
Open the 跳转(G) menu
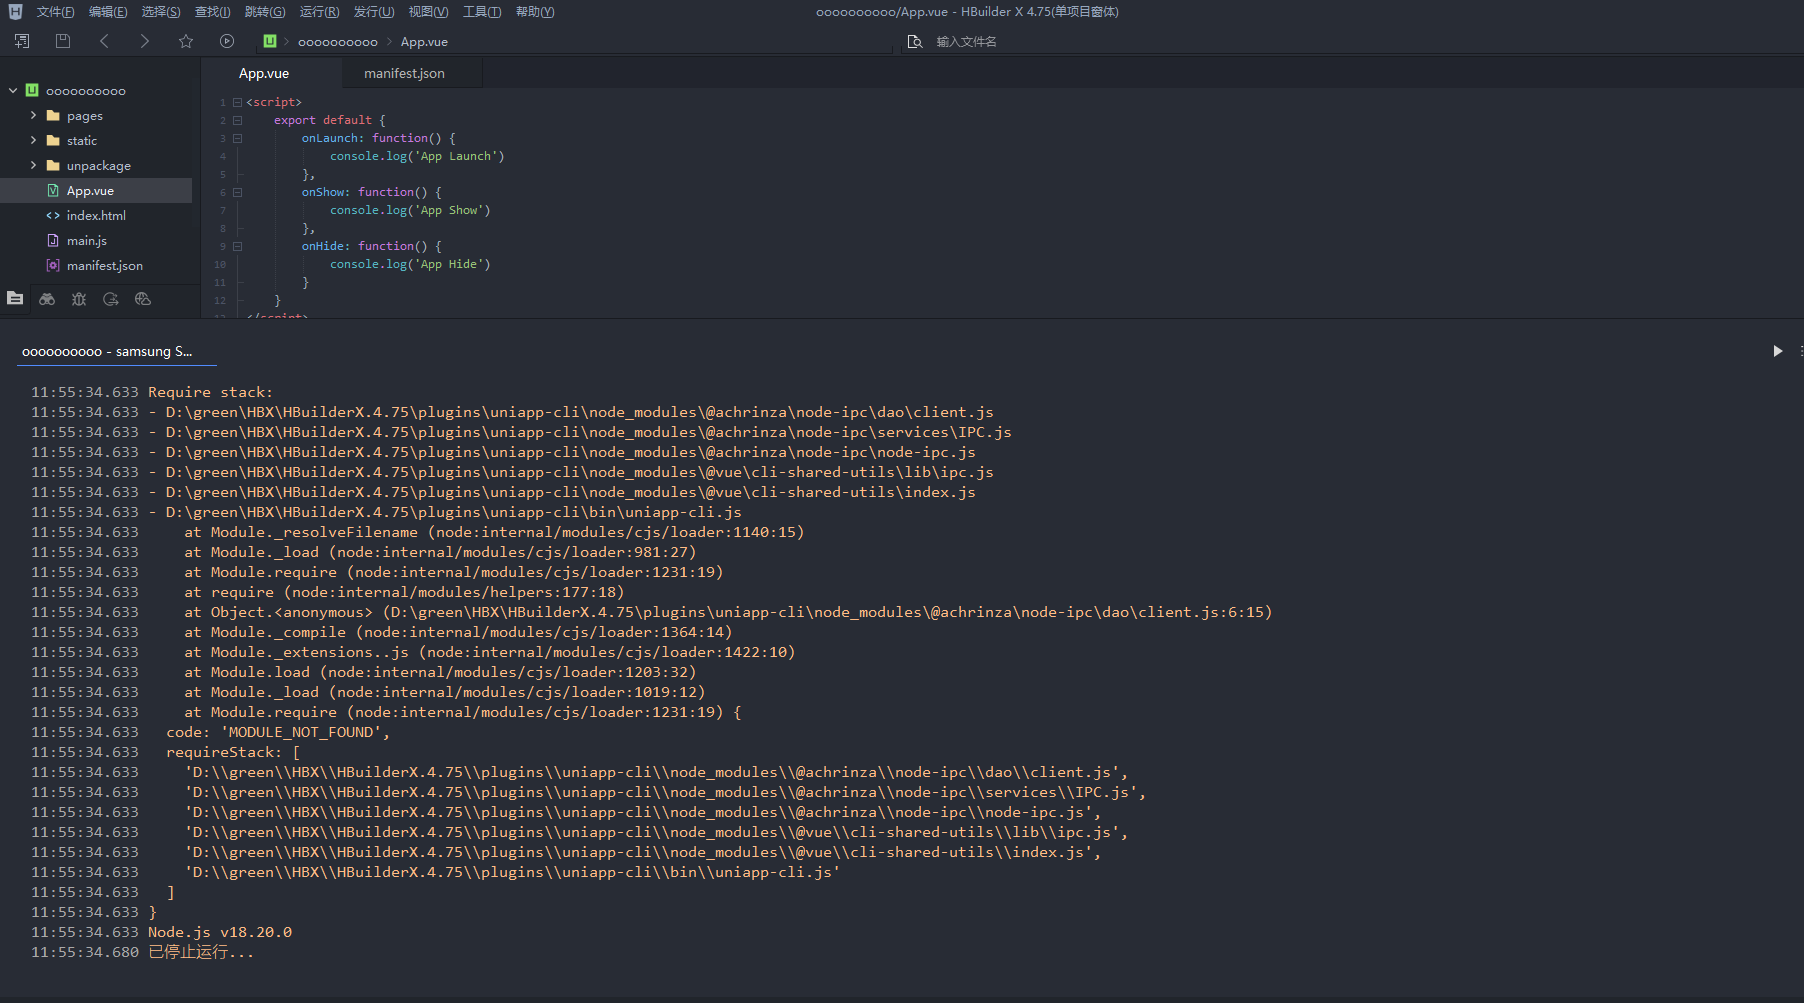point(265,12)
